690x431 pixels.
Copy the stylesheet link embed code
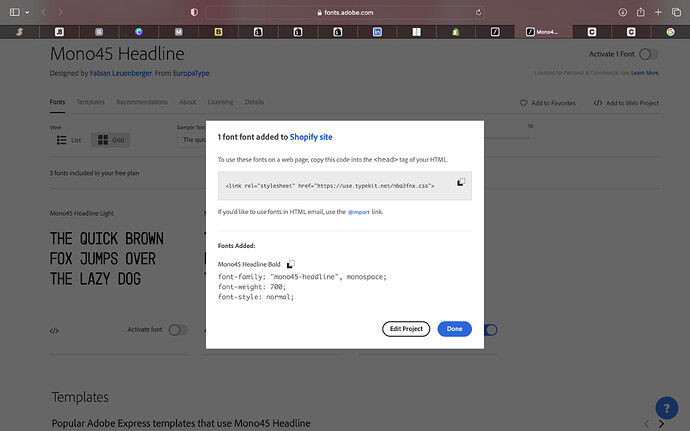[461, 182]
